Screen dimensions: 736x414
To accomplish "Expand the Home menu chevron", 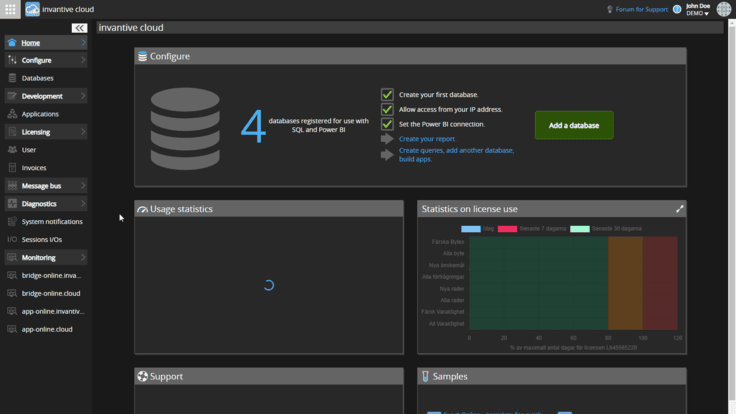I will pos(83,43).
